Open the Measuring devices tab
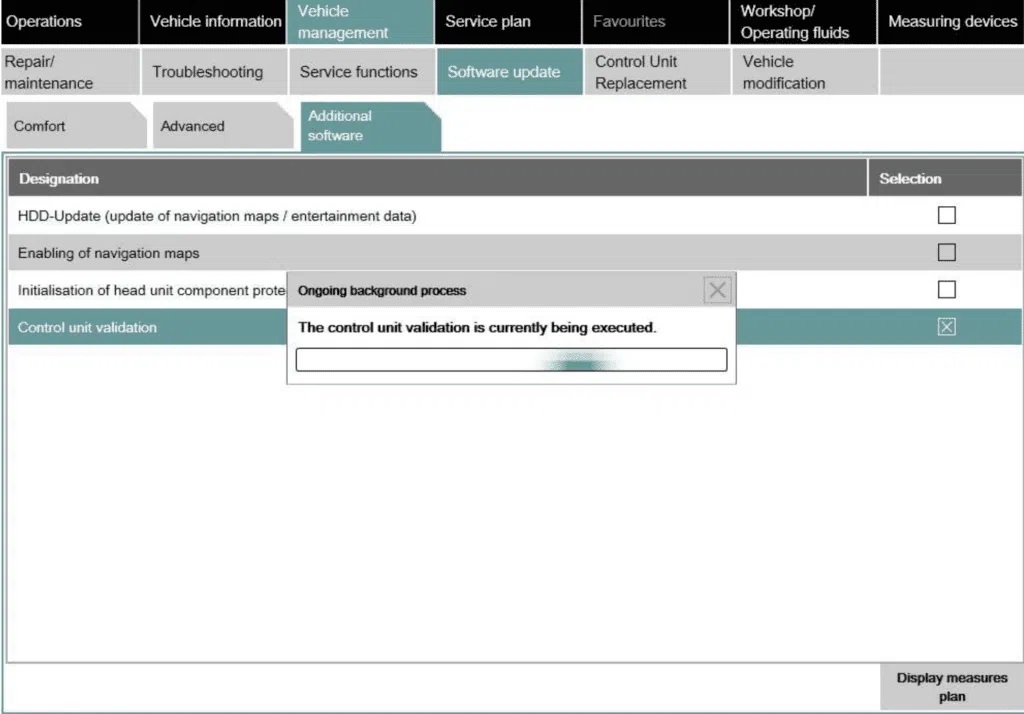1024x714 pixels. (x=949, y=20)
